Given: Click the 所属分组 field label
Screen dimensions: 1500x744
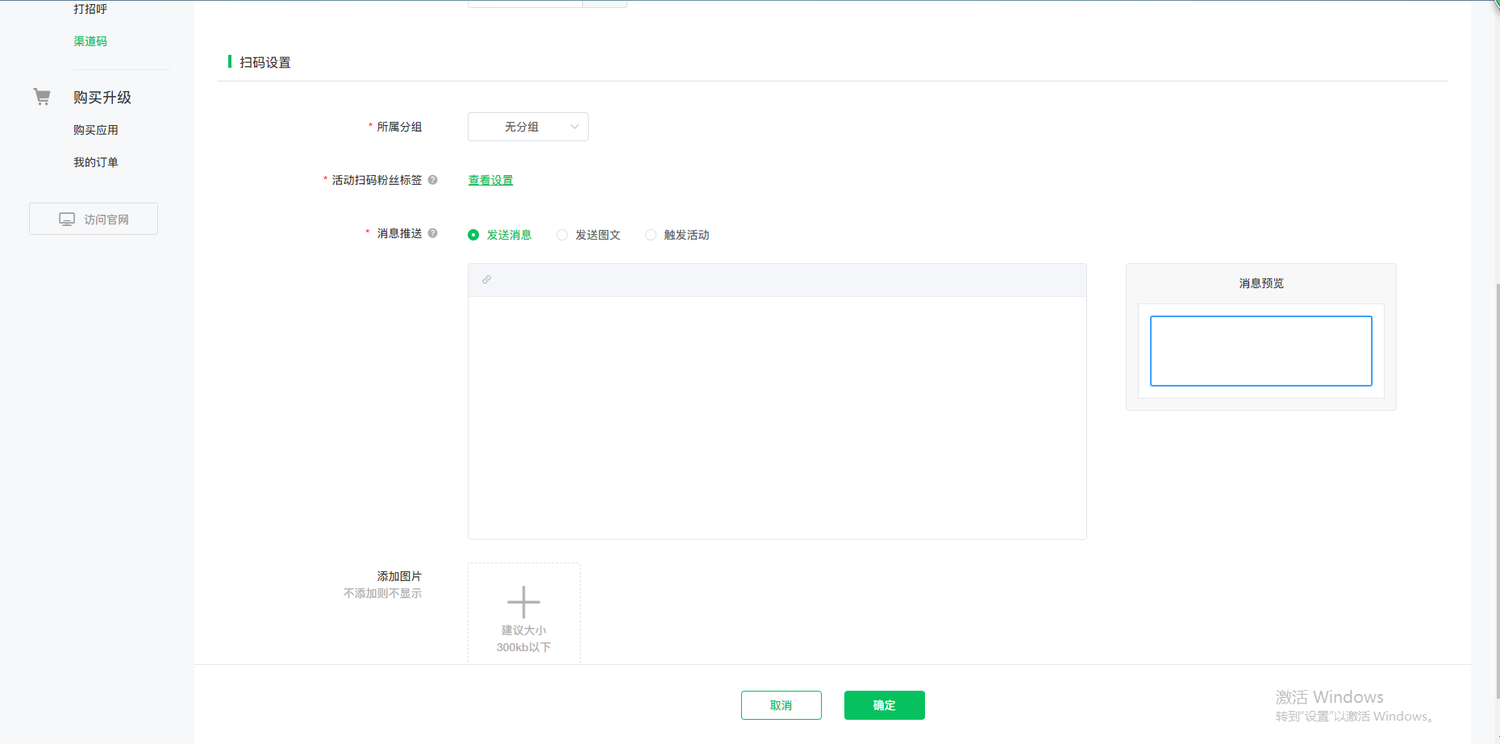Looking at the screenshot, I should 399,127.
